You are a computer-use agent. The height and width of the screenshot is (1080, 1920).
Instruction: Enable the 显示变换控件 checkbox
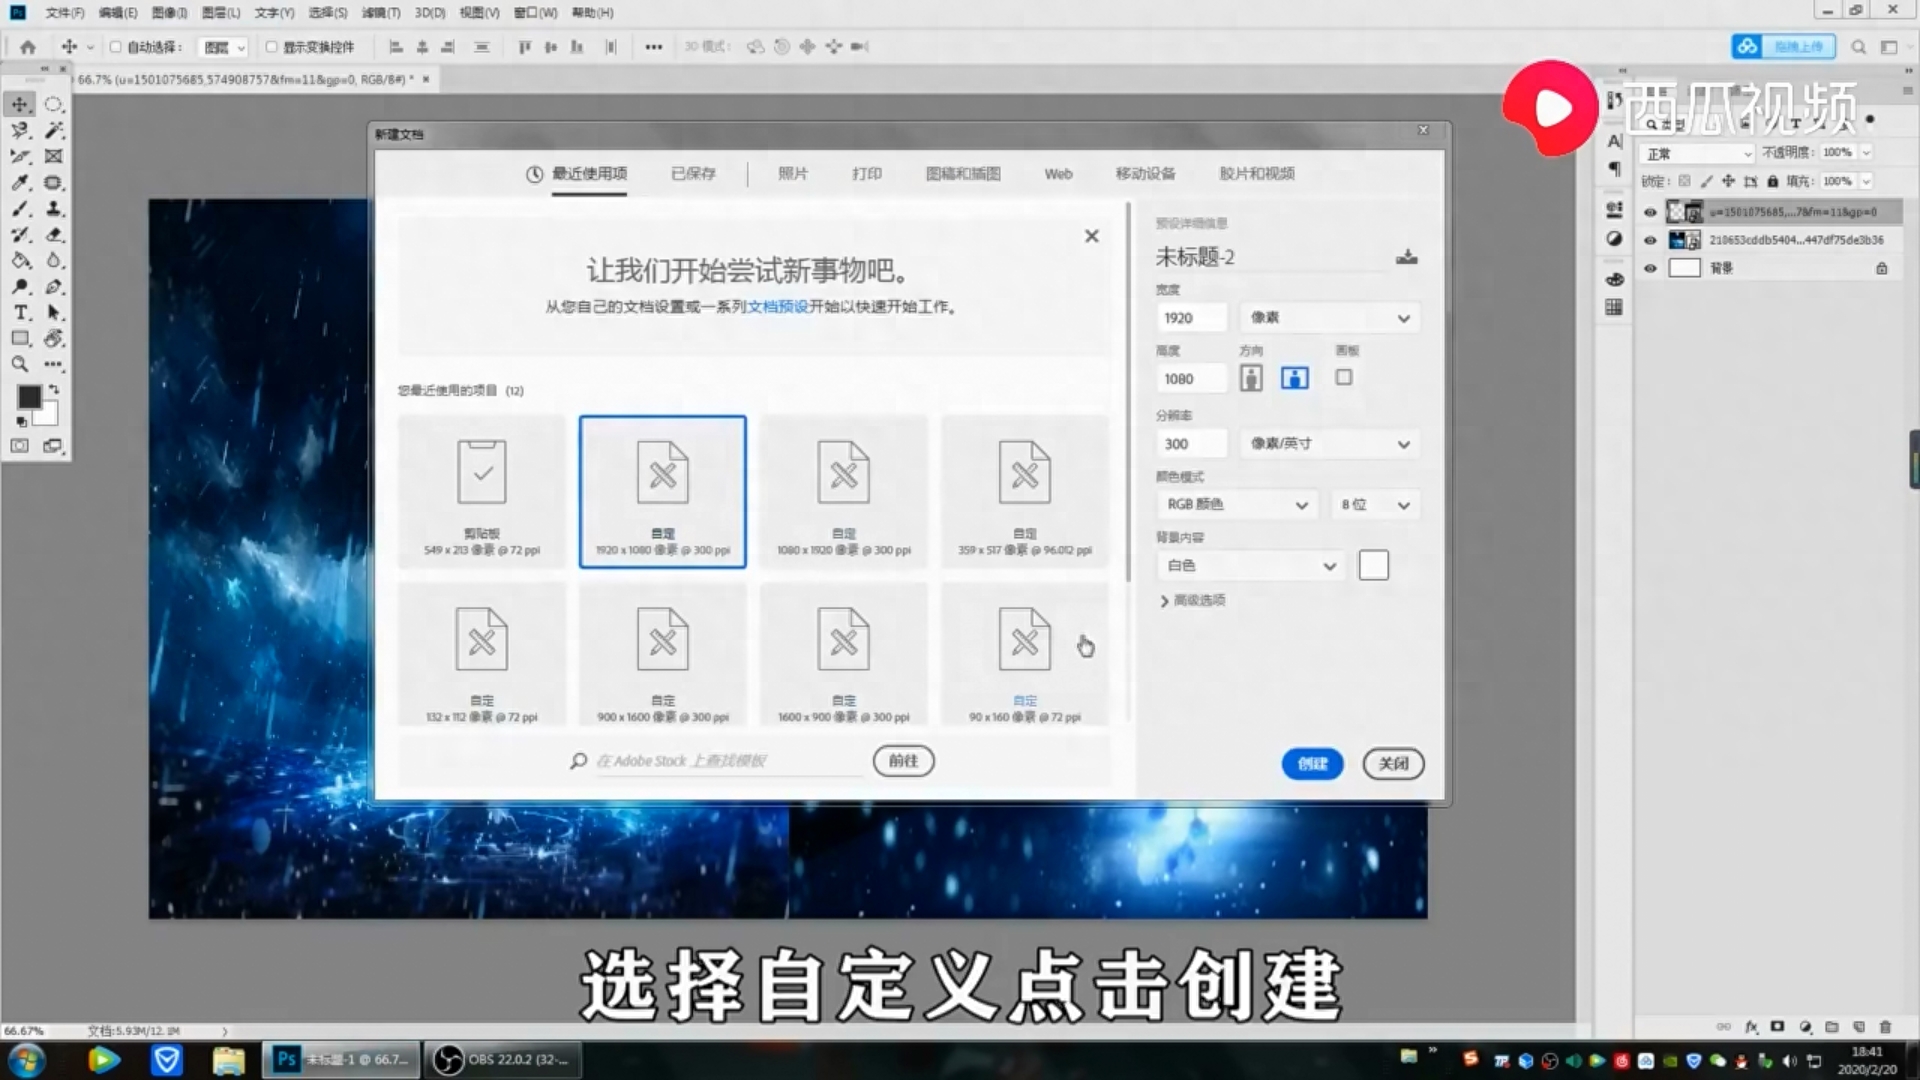click(271, 47)
